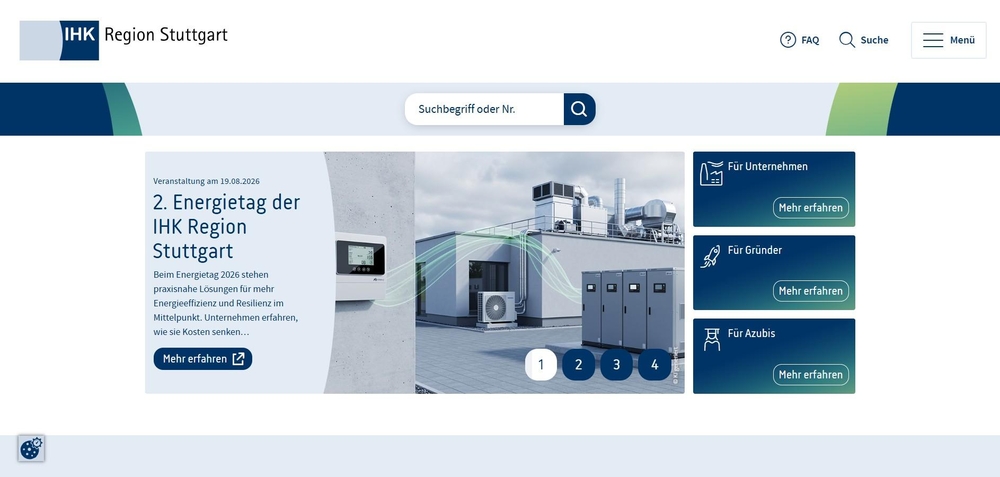Click the Energietag 2026 description paragraph
This screenshot has height=477, width=1000.
tap(226, 303)
